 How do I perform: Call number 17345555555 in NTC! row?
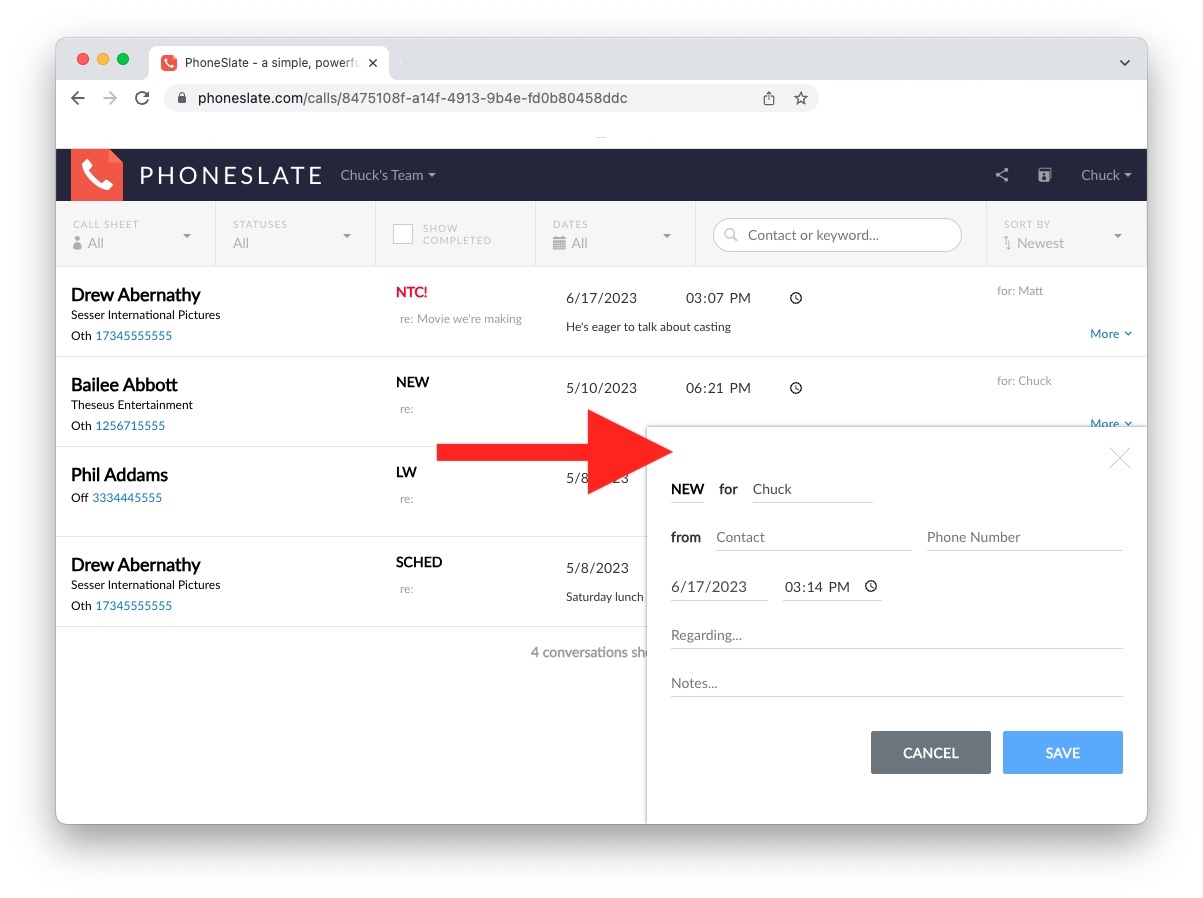click(134, 336)
